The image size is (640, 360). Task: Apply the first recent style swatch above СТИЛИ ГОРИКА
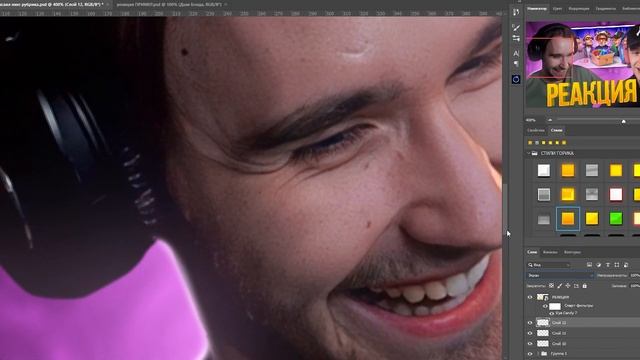pyautogui.click(x=530, y=142)
